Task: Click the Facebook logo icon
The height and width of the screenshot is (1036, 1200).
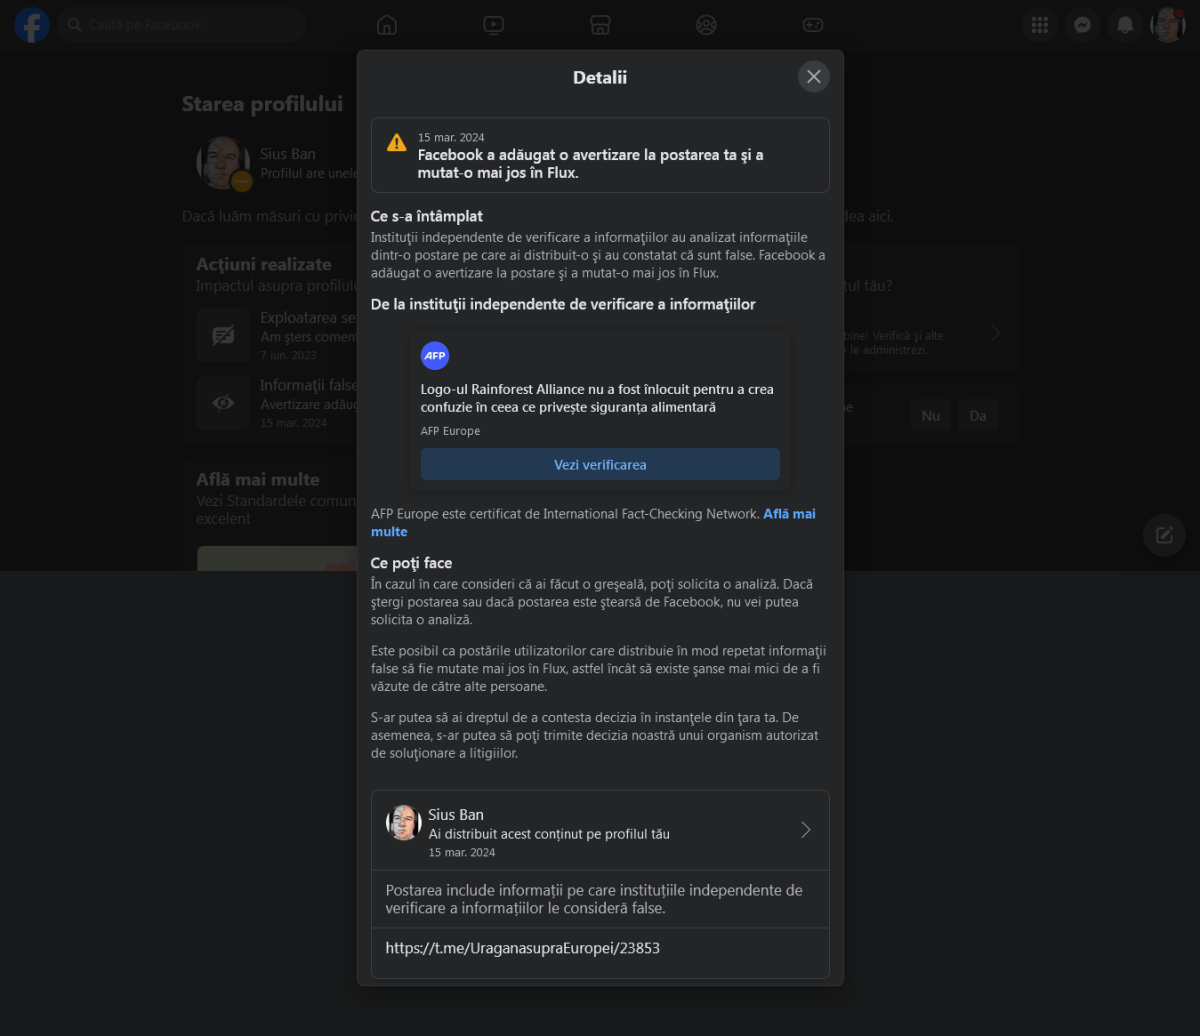Action: tap(32, 25)
